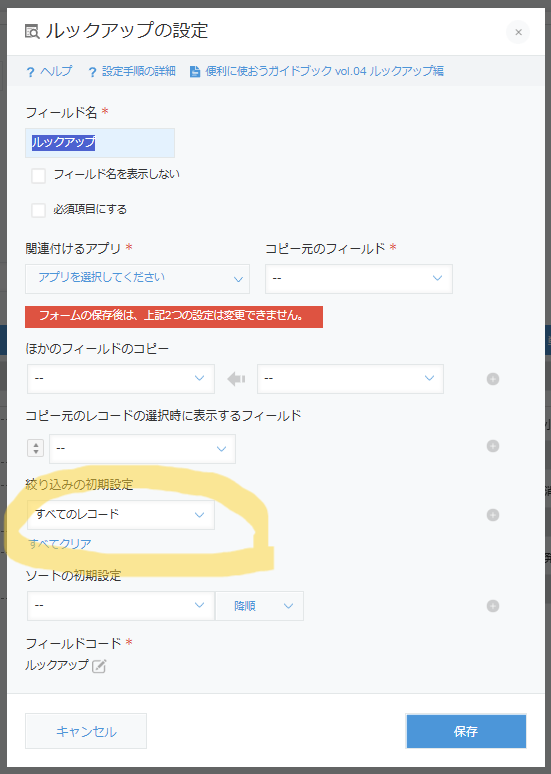
Task: Open the すべてのレコード filter dropdown
Action: 121,515
